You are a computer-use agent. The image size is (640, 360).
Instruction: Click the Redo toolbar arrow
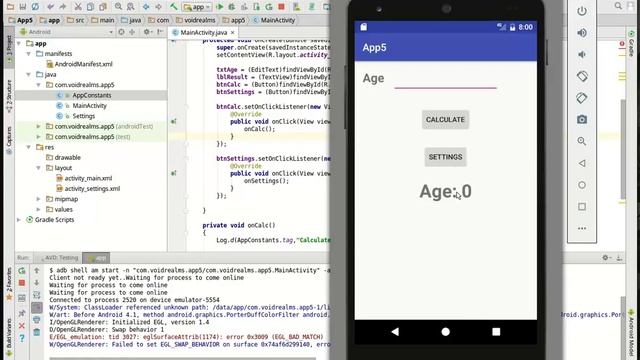(62, 7)
